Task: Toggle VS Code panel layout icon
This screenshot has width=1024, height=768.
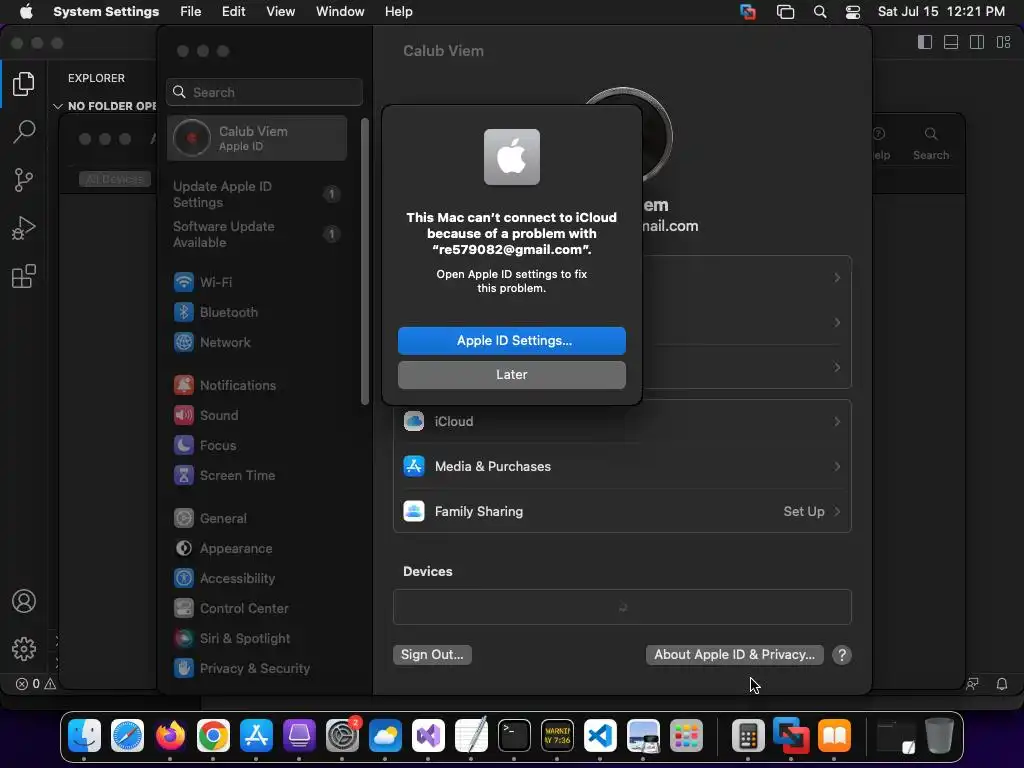Action: click(x=951, y=42)
